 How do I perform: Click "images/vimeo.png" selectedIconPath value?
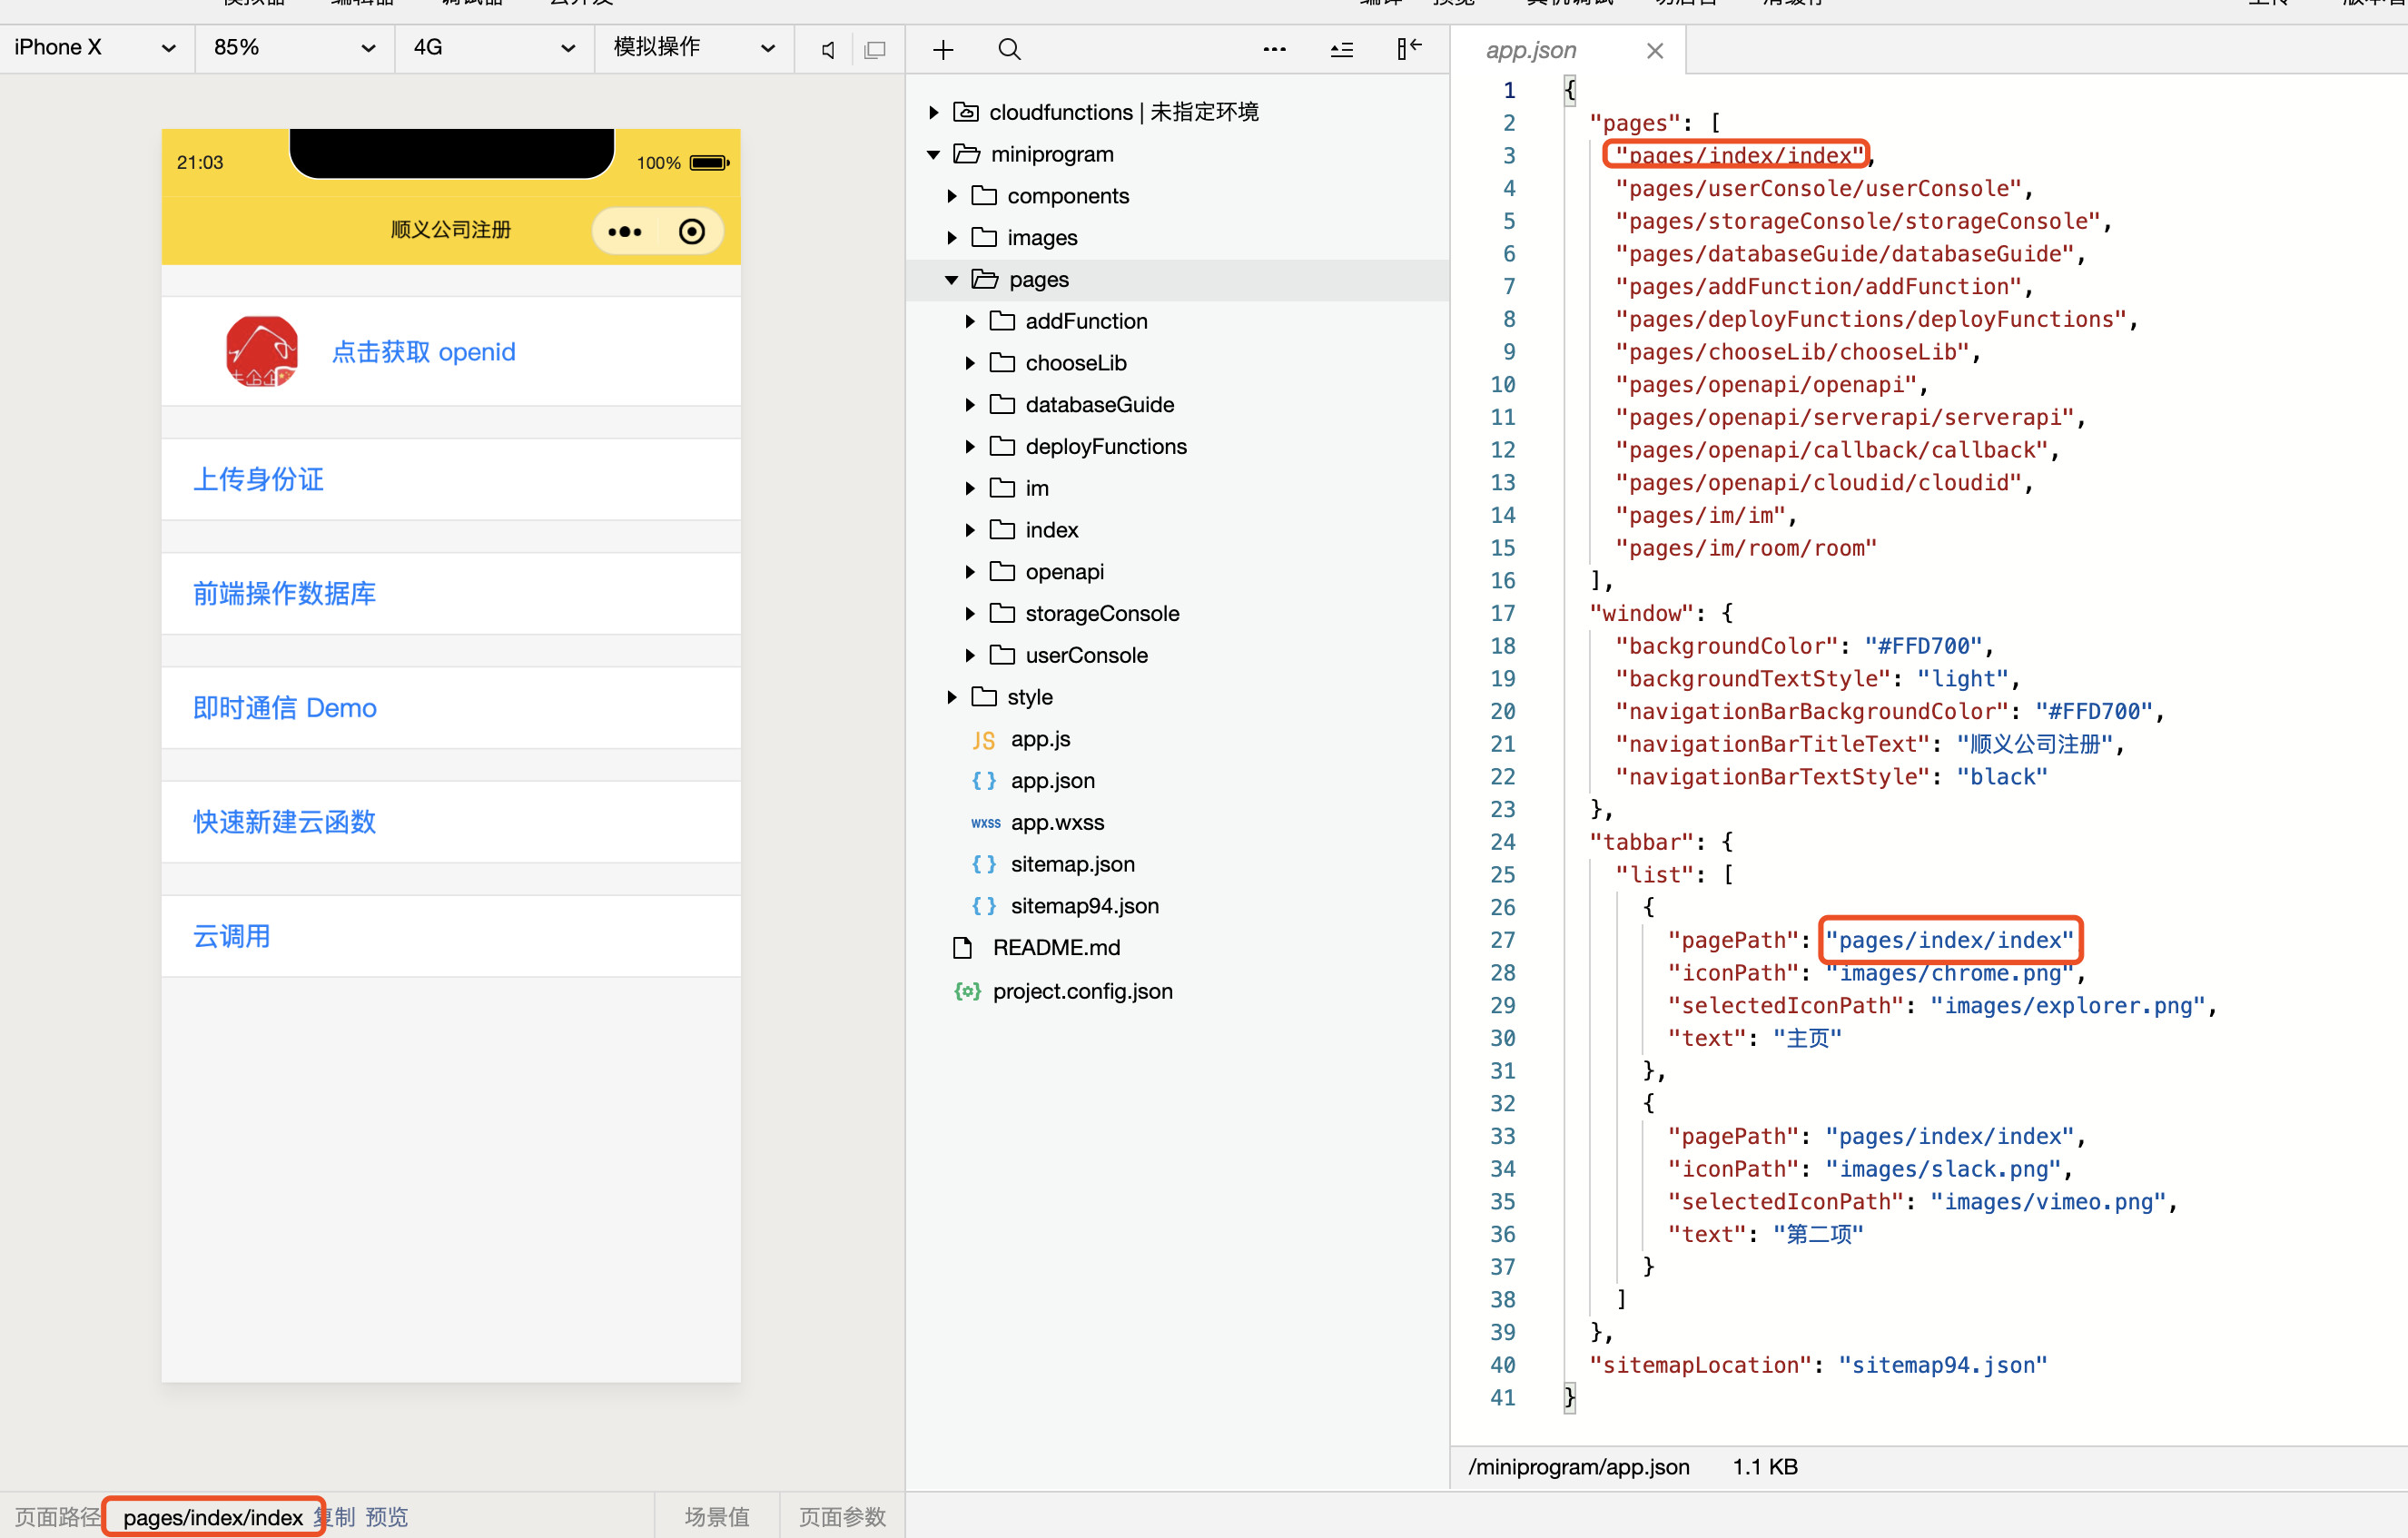(x=2048, y=1202)
